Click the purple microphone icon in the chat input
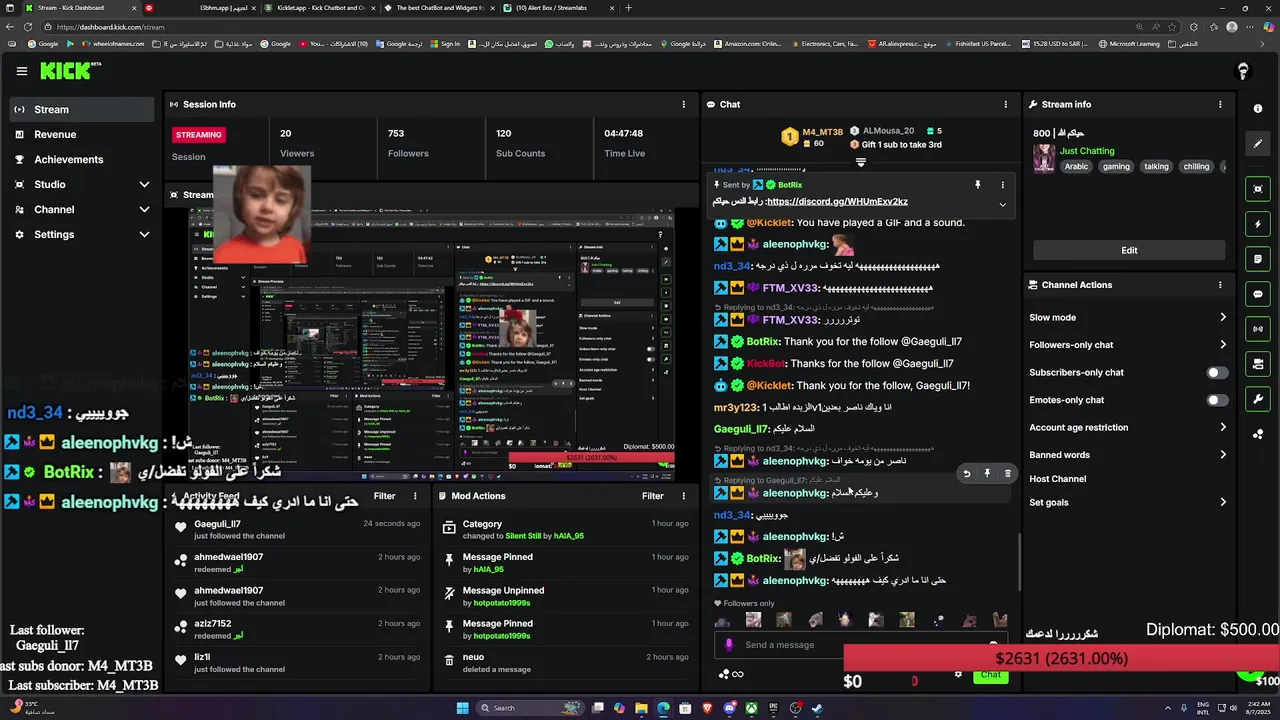Viewport: 1280px width, 720px height. (728, 645)
